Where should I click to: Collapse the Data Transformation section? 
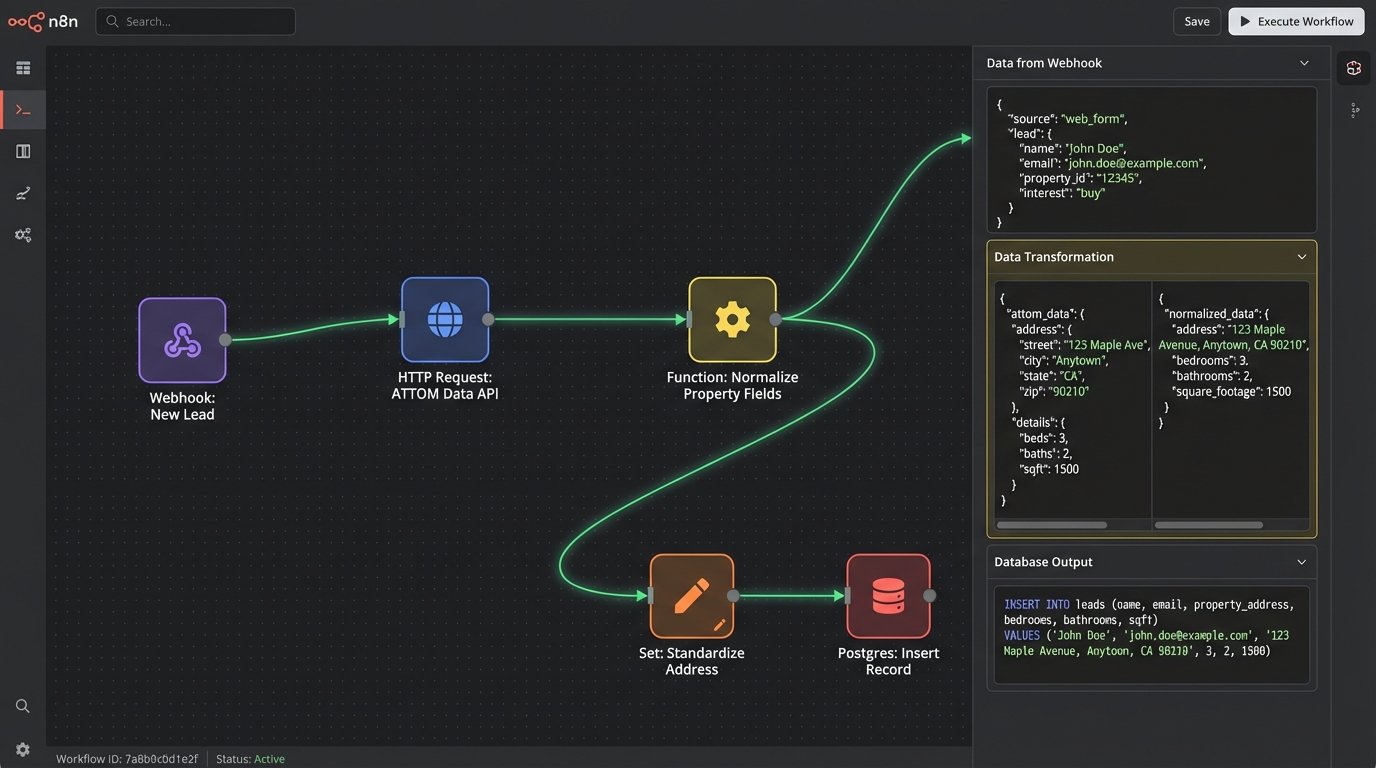pos(1302,257)
